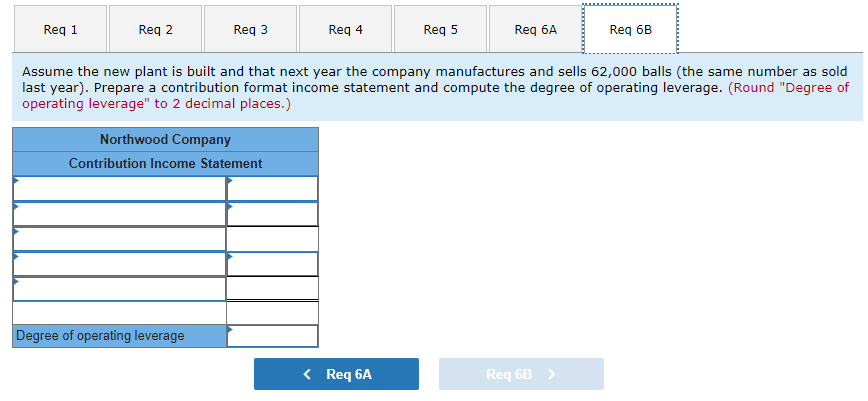This screenshot has height=401, width=868.
Task: Click first row amount input field
Action: (272, 188)
